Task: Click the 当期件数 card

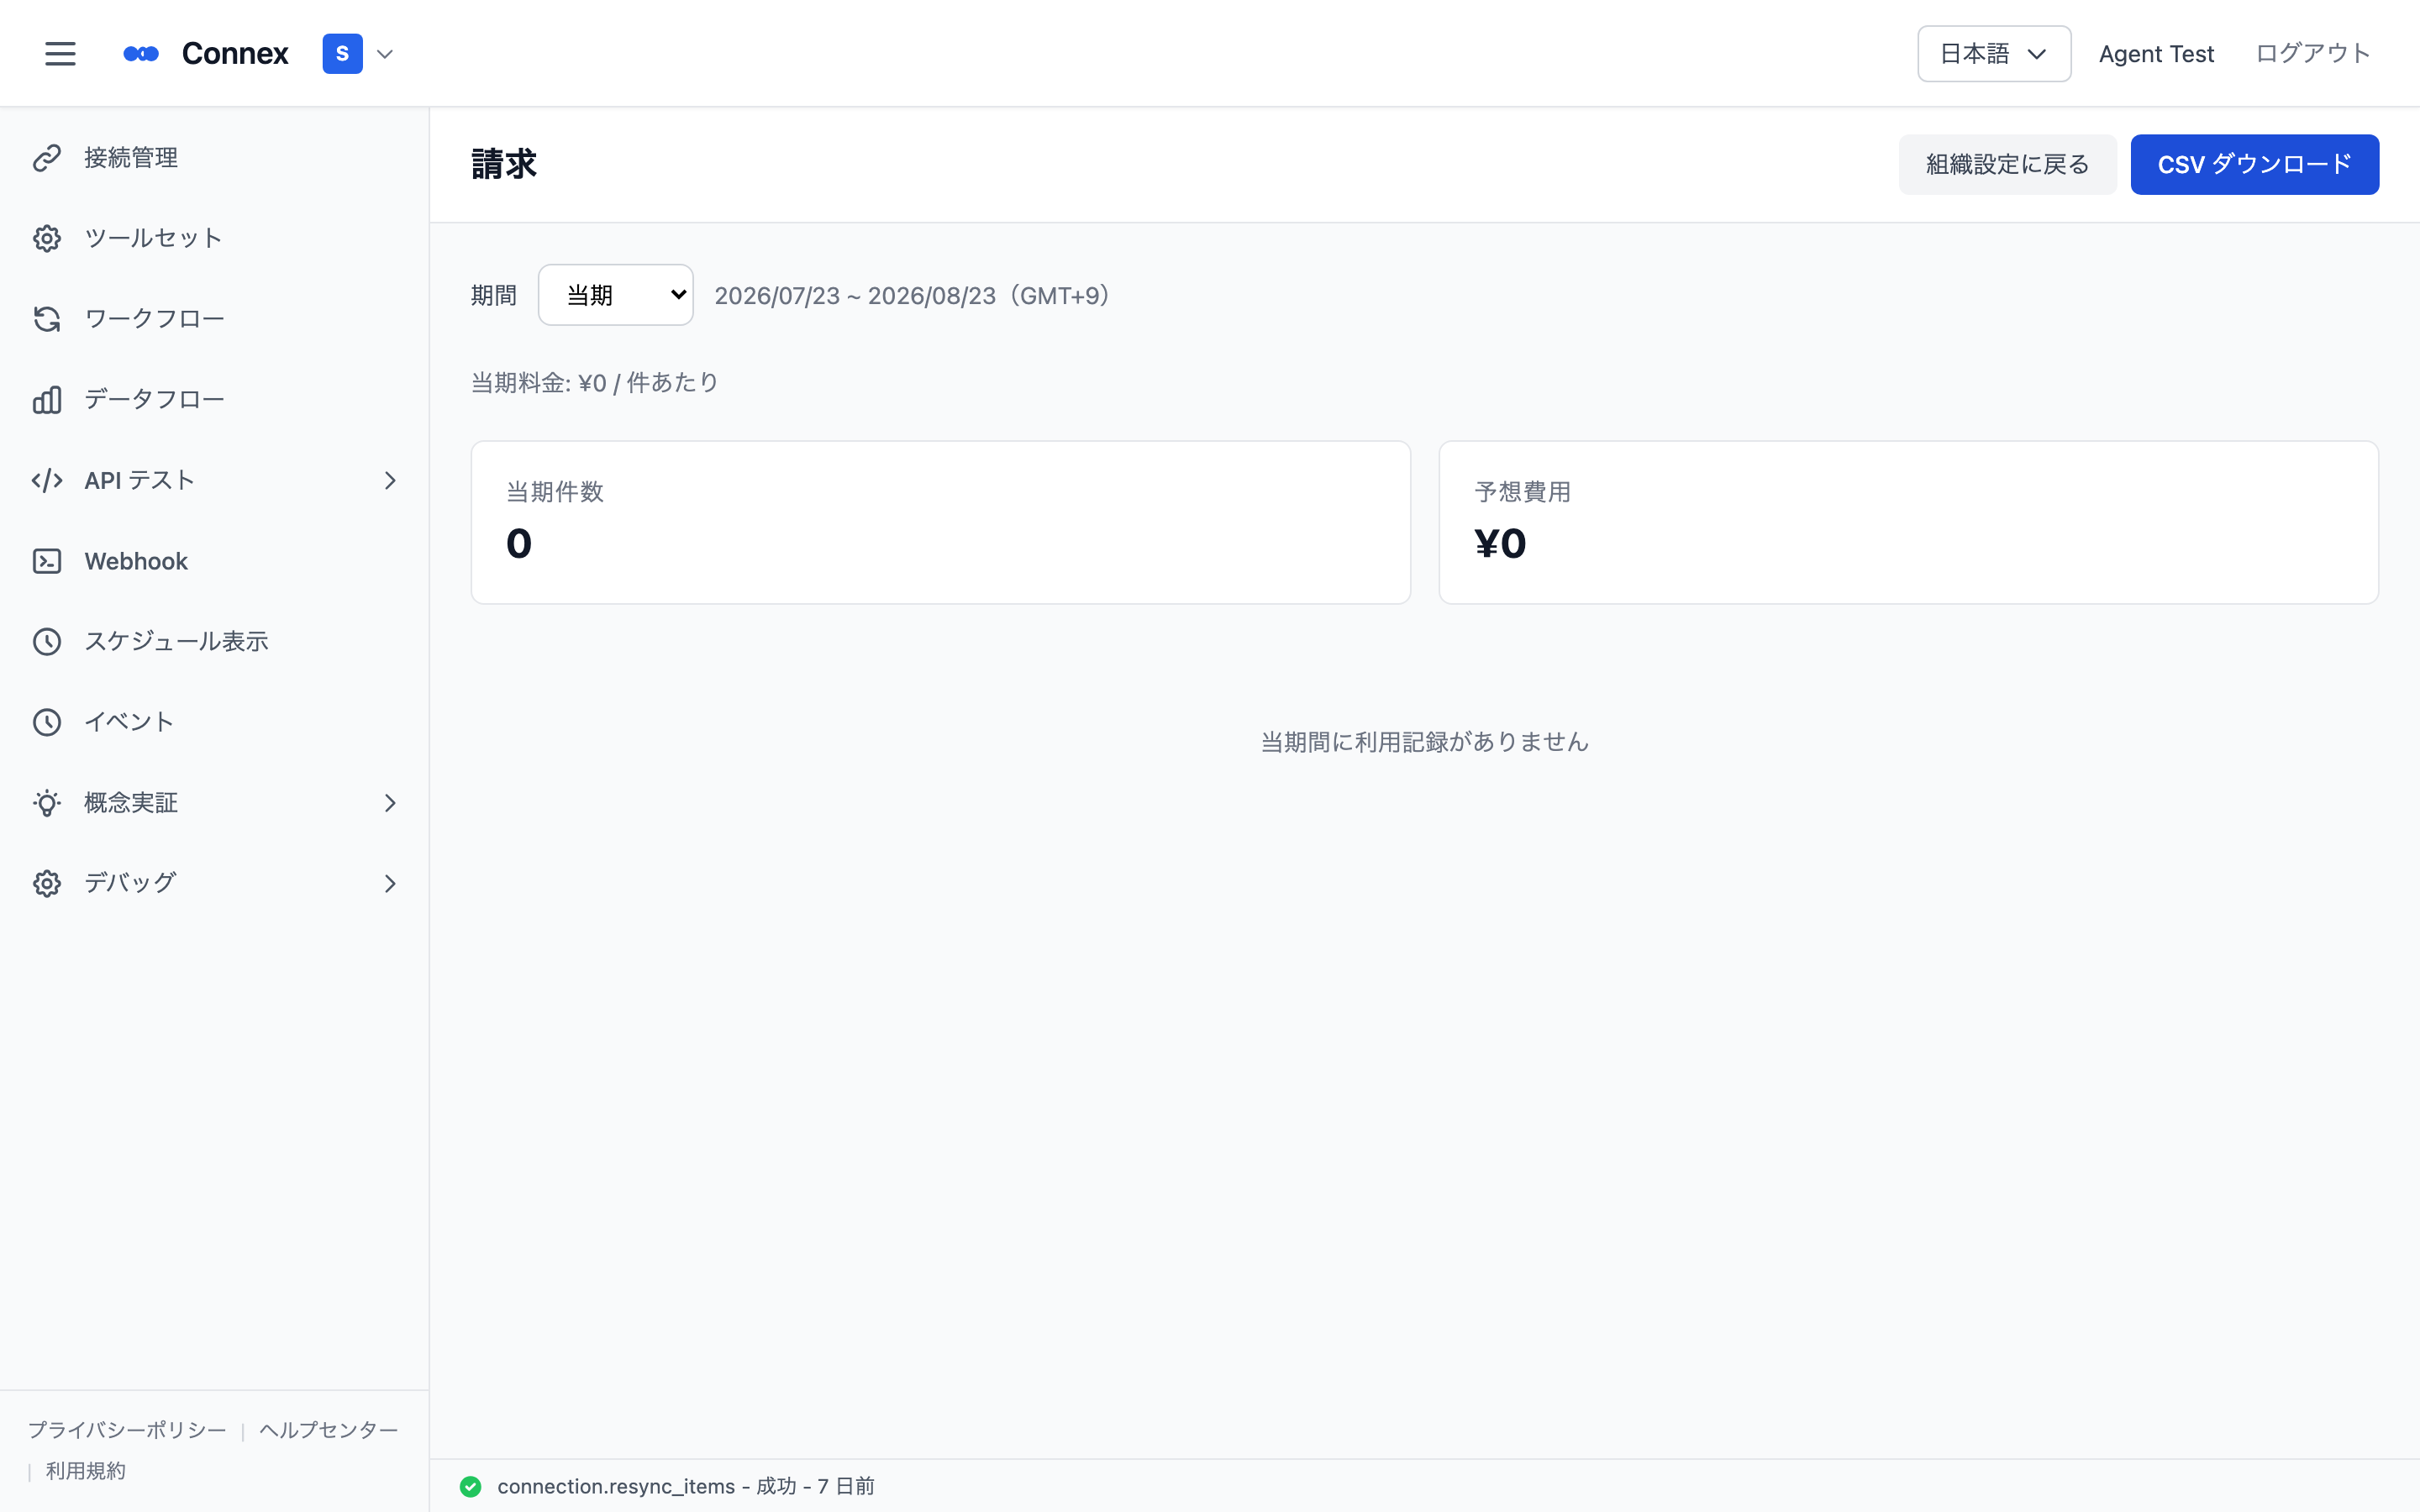Action: coord(940,522)
